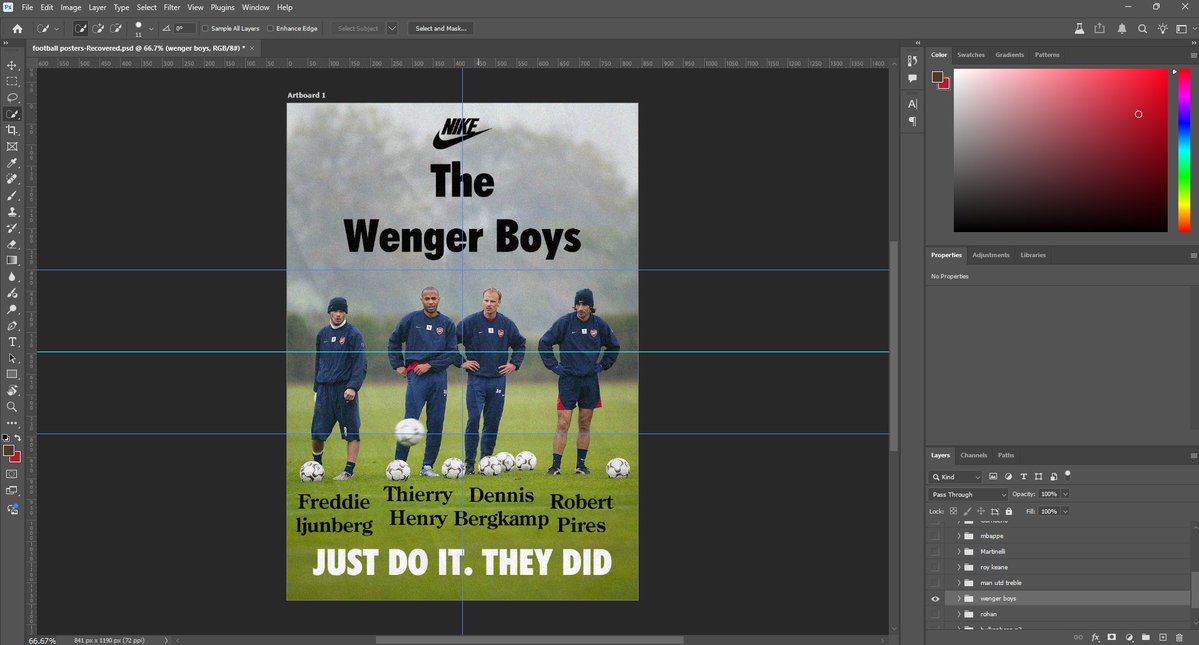Delete layer with trash icon
Image resolution: width=1199 pixels, height=645 pixels.
1179,637
